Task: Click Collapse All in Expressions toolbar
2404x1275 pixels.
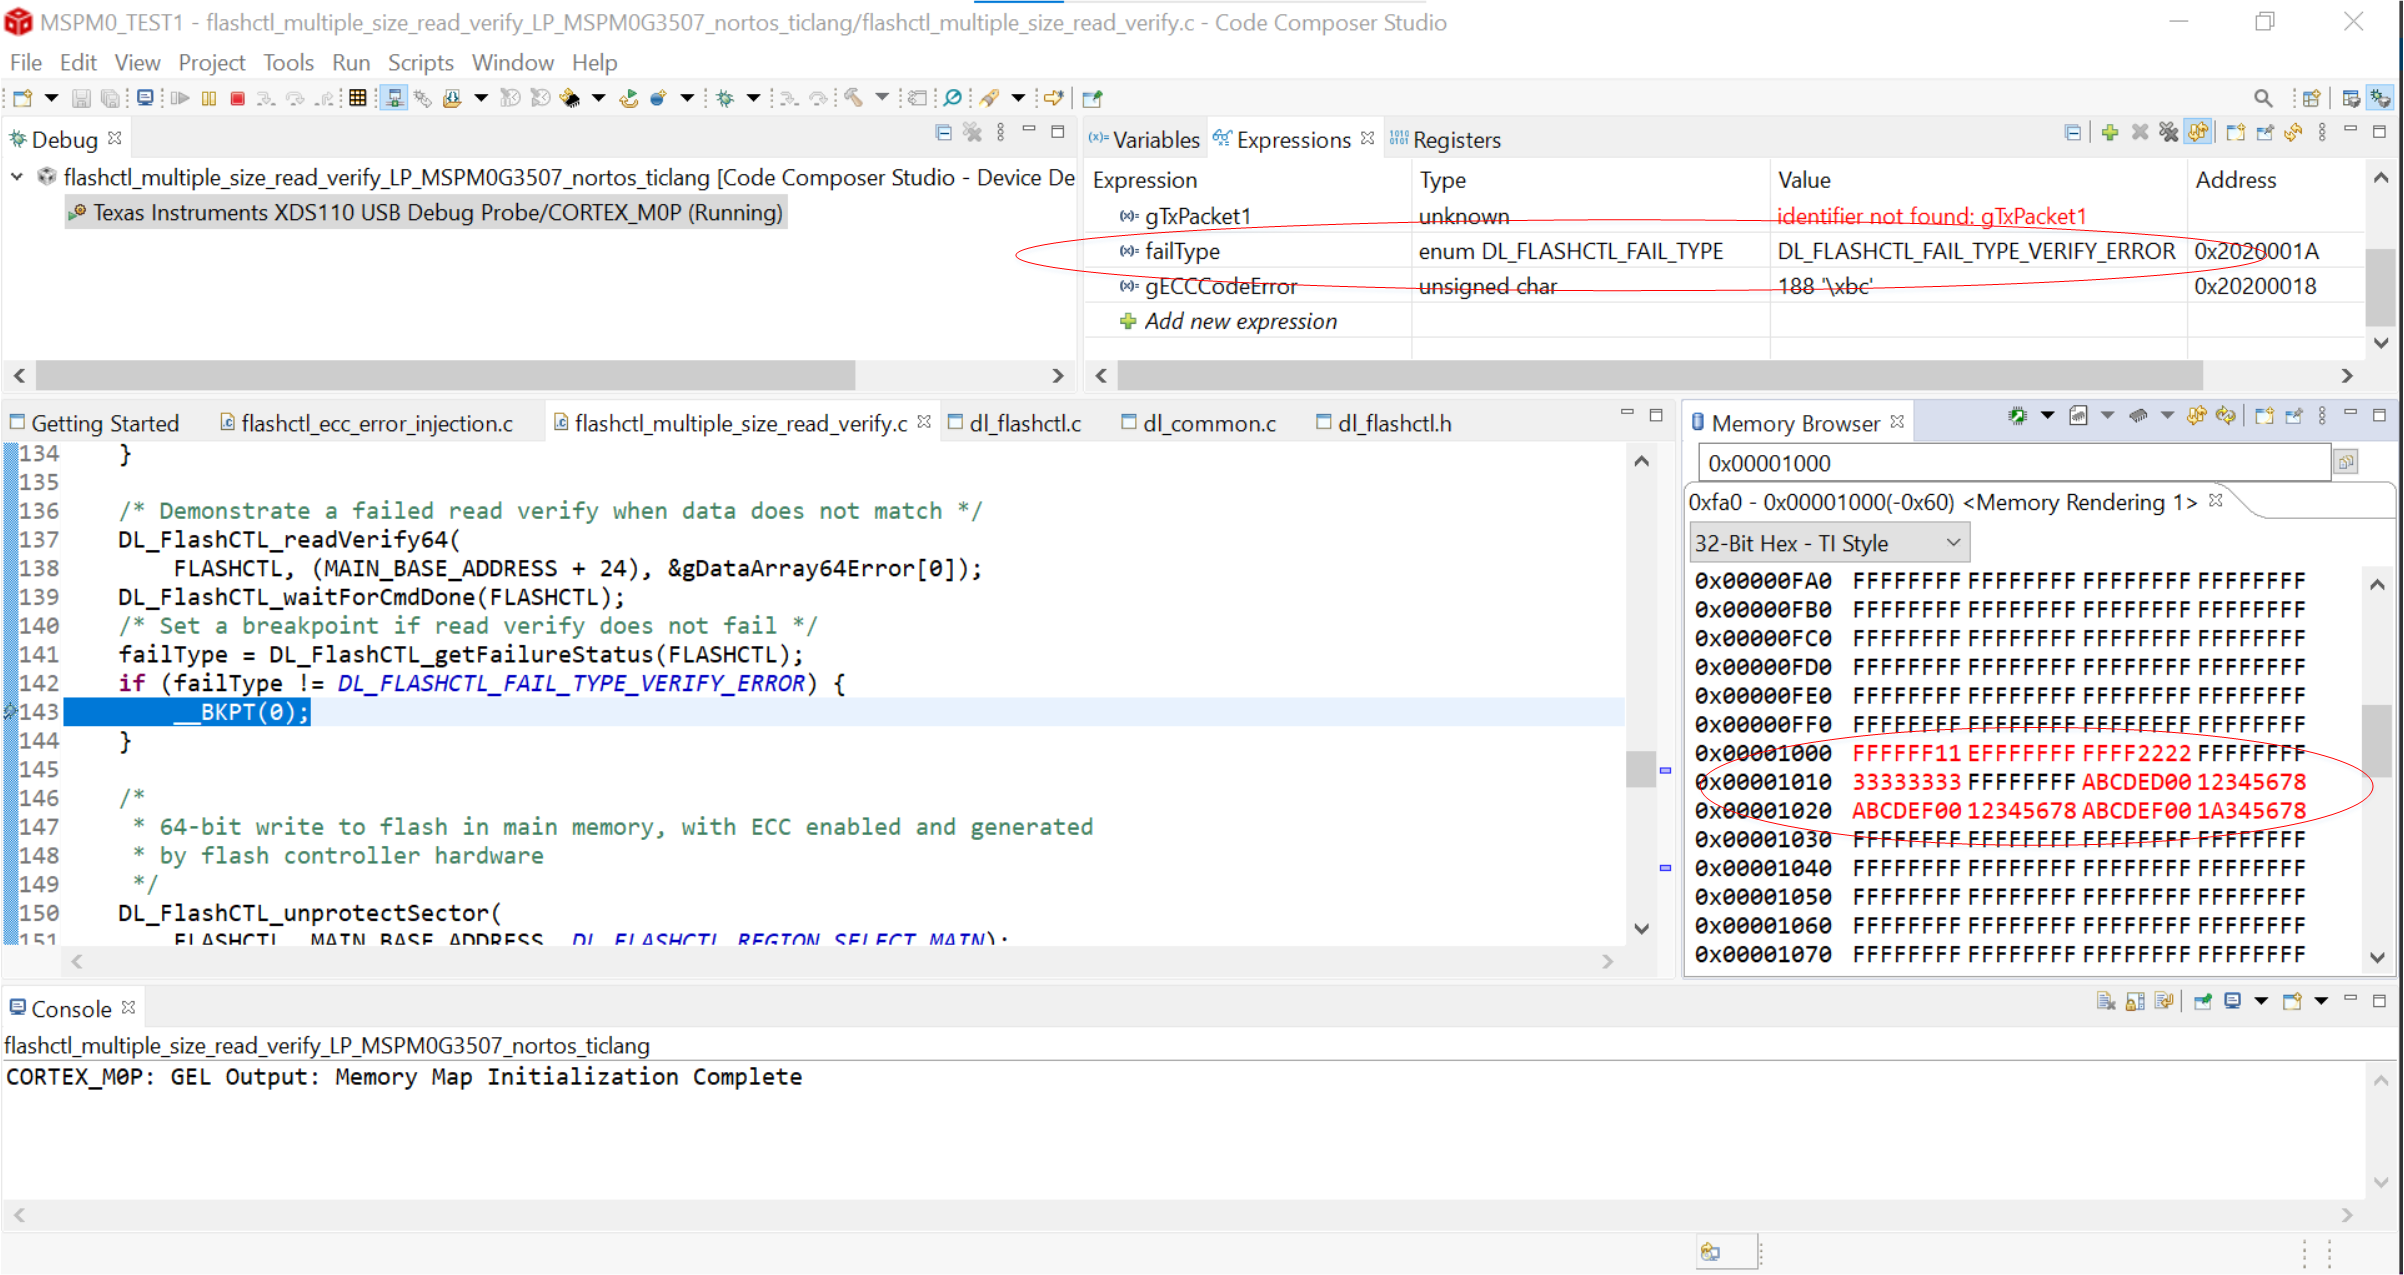Action: (x=2073, y=133)
